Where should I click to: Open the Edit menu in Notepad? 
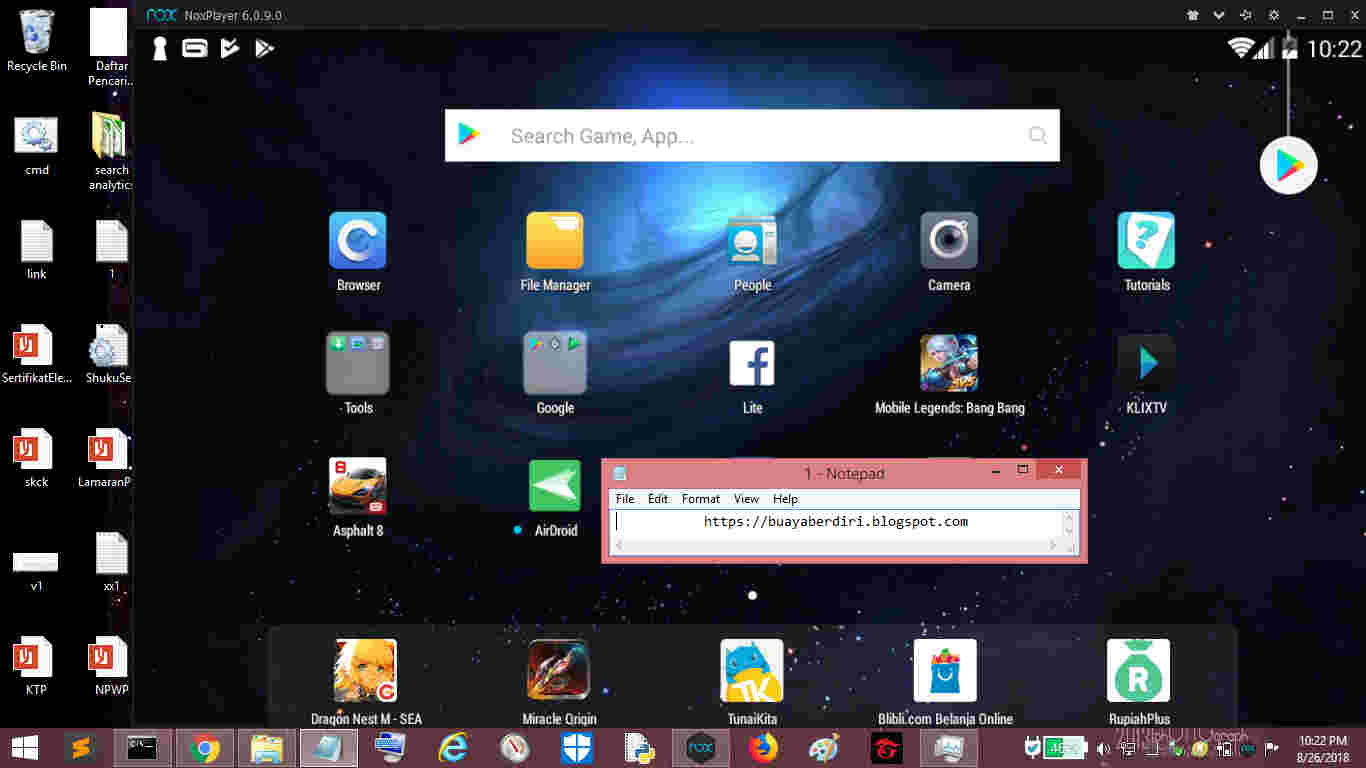click(657, 499)
